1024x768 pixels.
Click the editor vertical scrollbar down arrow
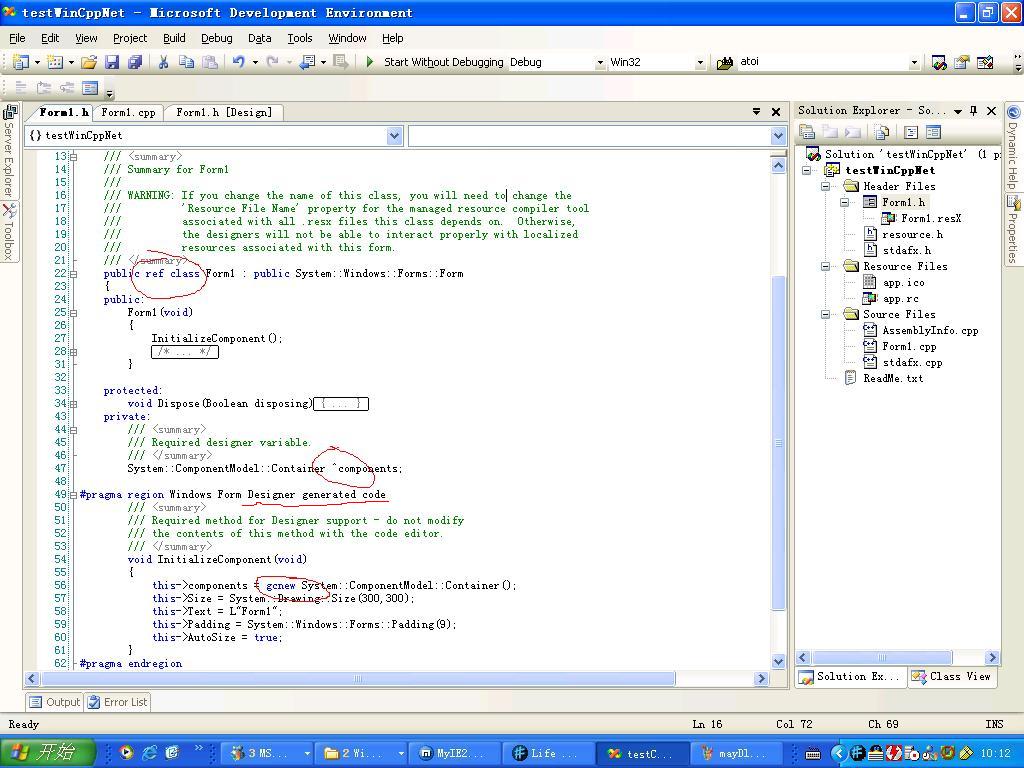pos(779,661)
